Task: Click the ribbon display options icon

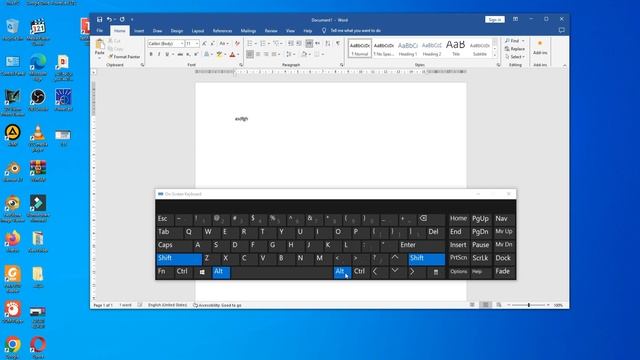Action: click(516, 19)
